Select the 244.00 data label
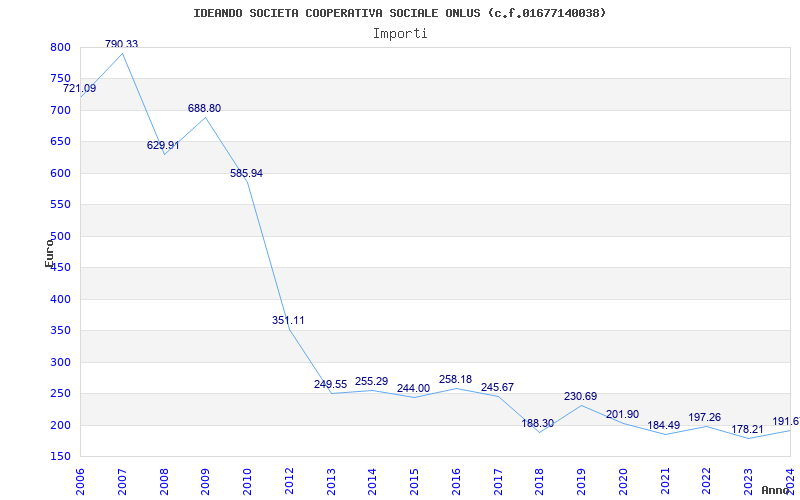Image resolution: width=800 pixels, height=500 pixels. (413, 388)
